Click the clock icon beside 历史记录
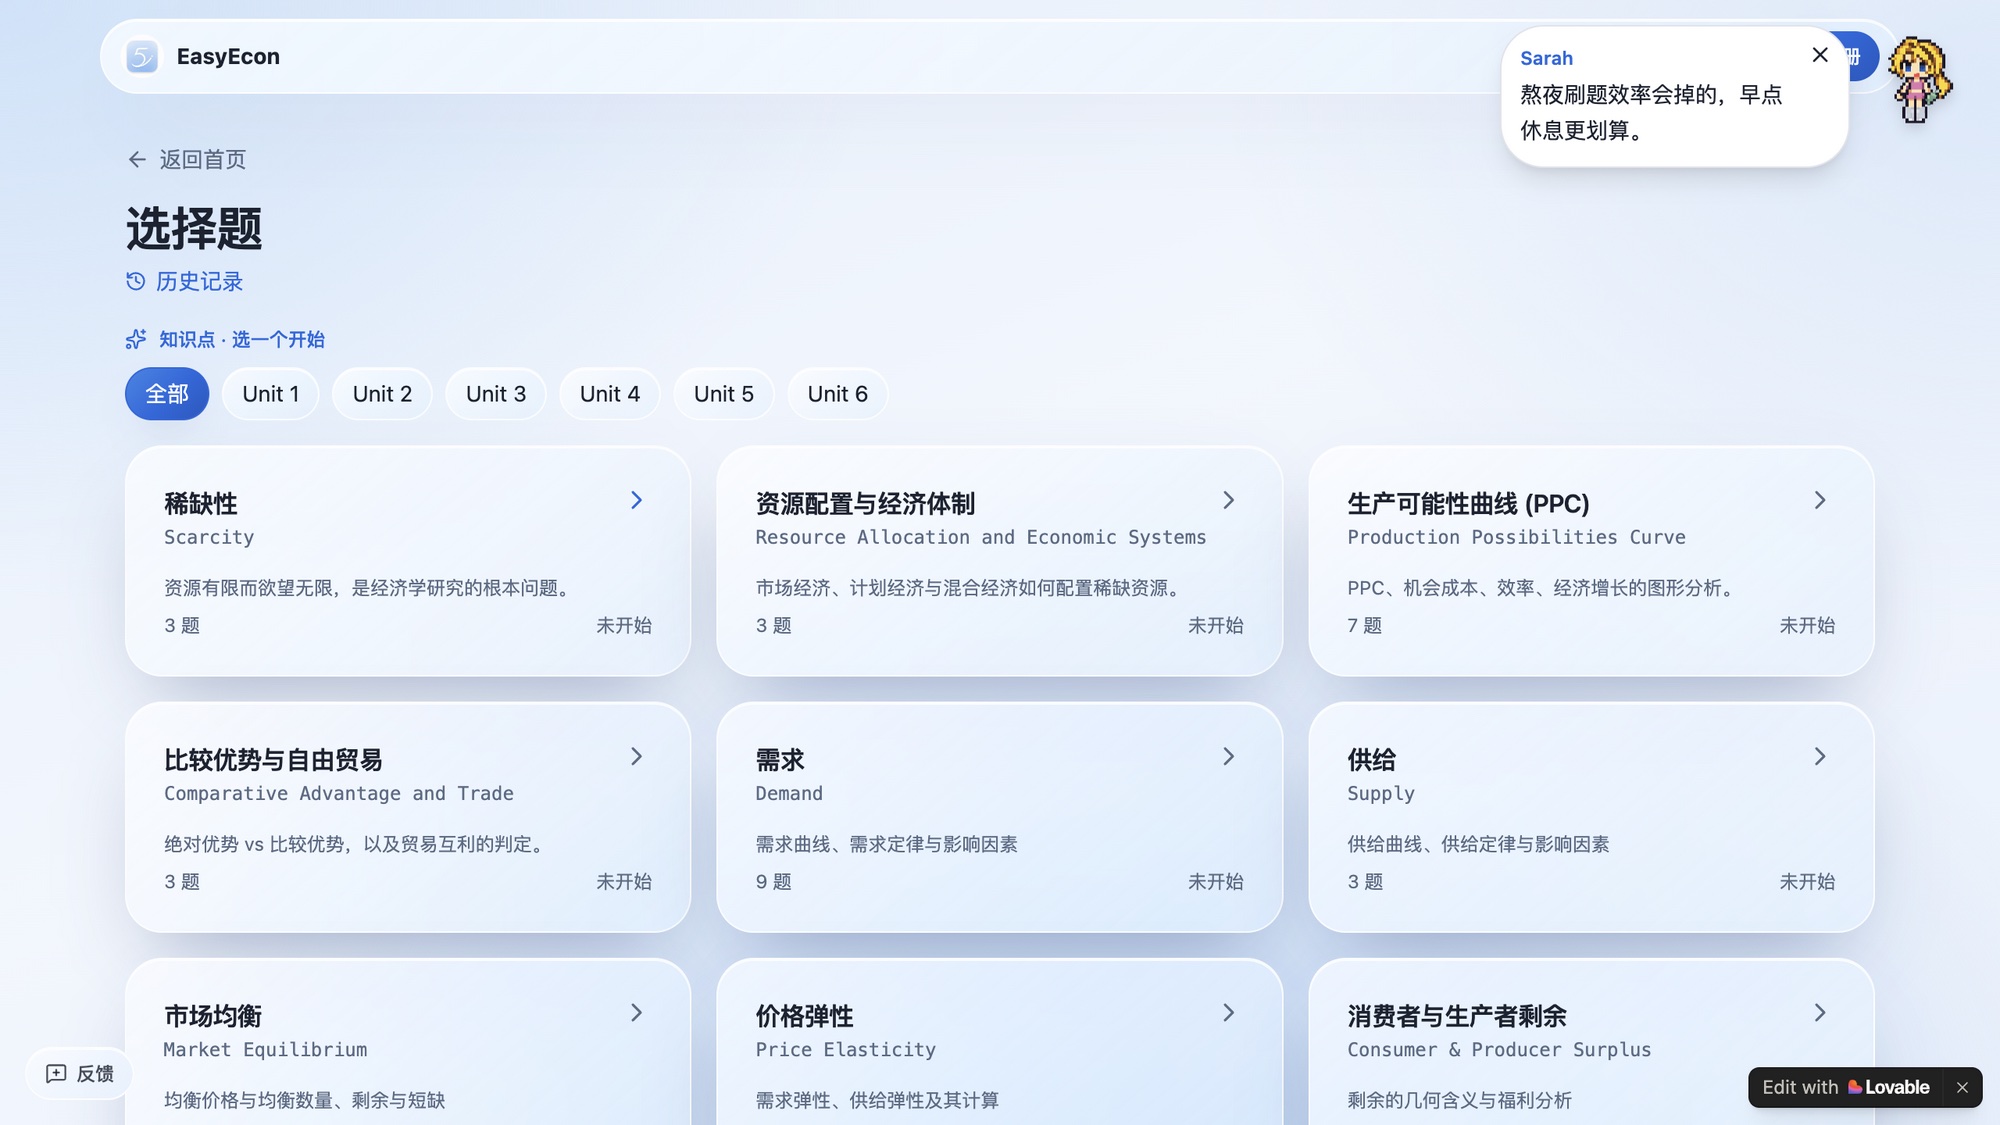This screenshot has width=2000, height=1125. point(135,281)
